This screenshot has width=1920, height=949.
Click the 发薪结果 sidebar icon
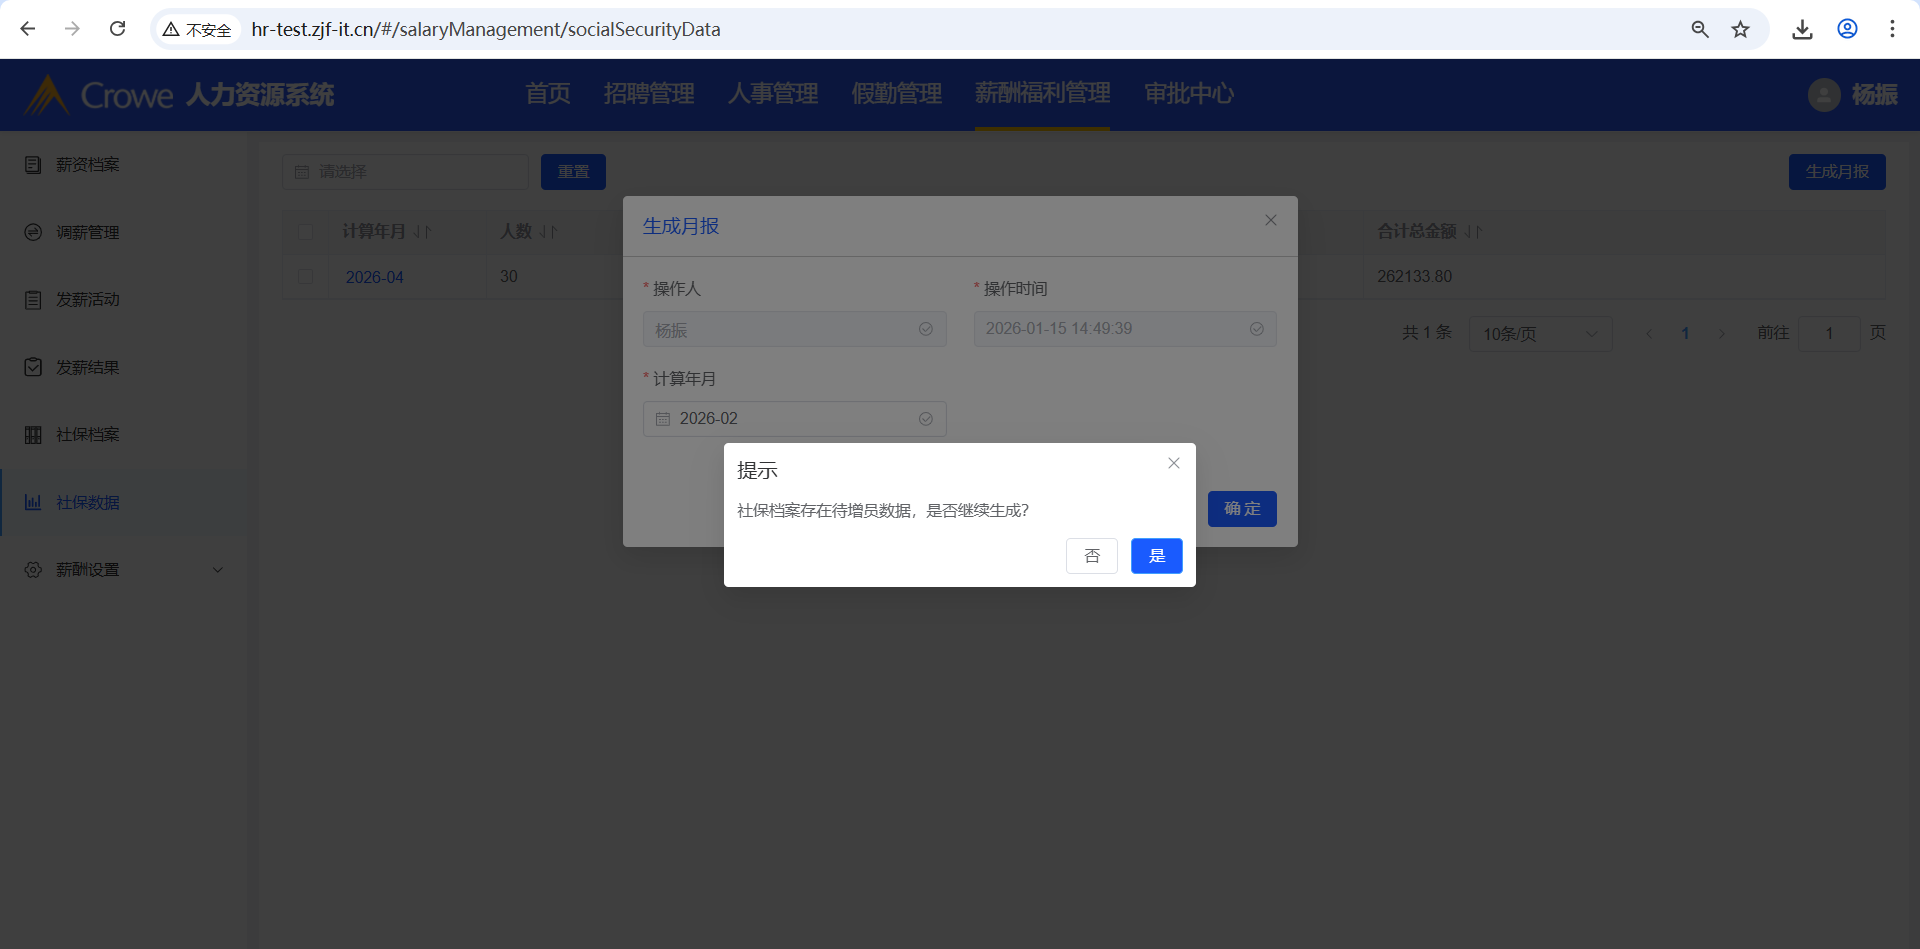(33, 367)
